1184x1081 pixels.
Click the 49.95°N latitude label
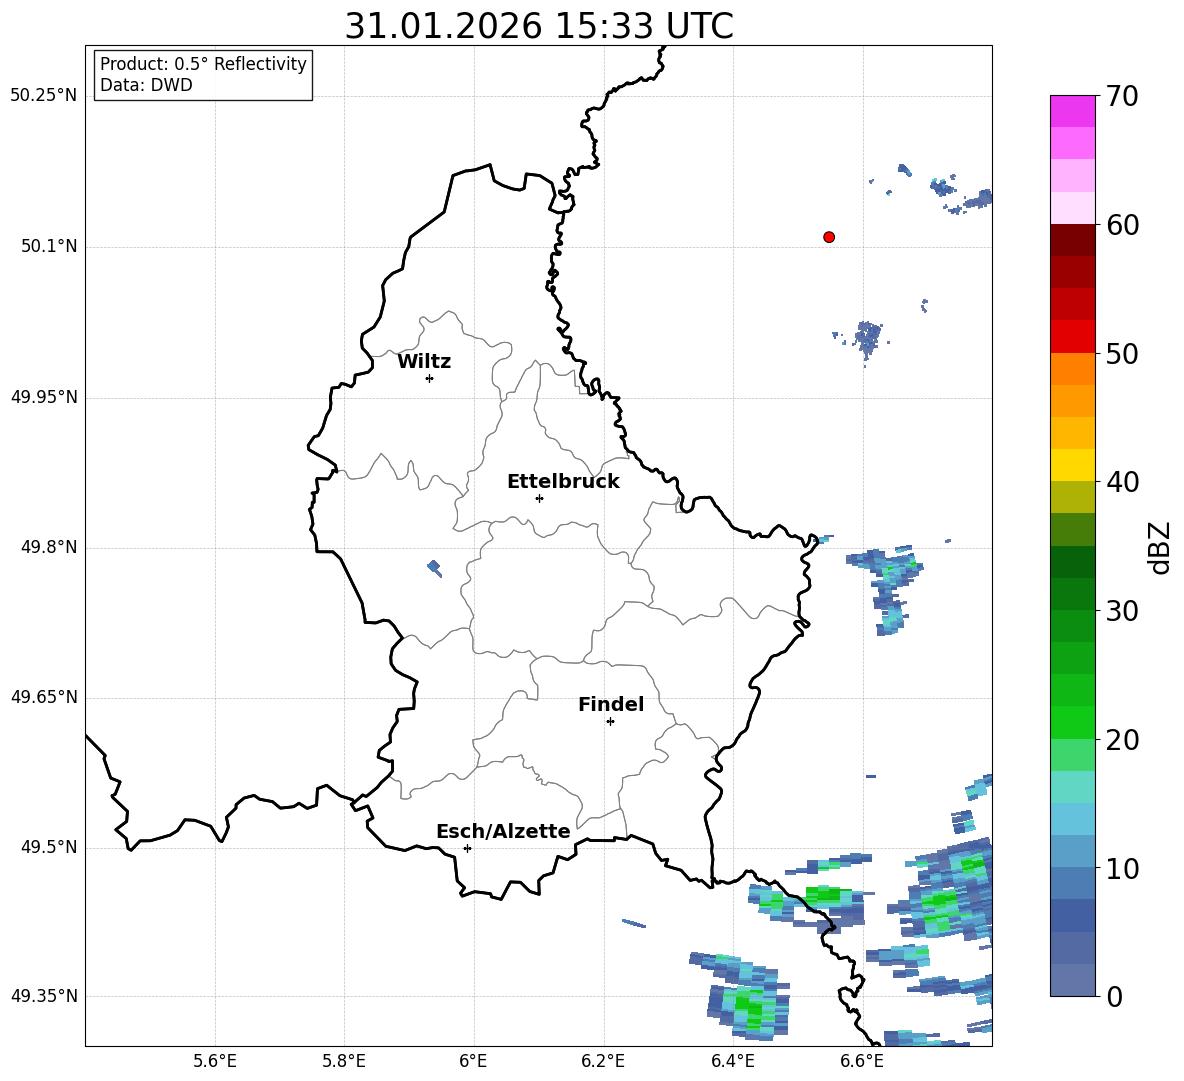(x=44, y=397)
